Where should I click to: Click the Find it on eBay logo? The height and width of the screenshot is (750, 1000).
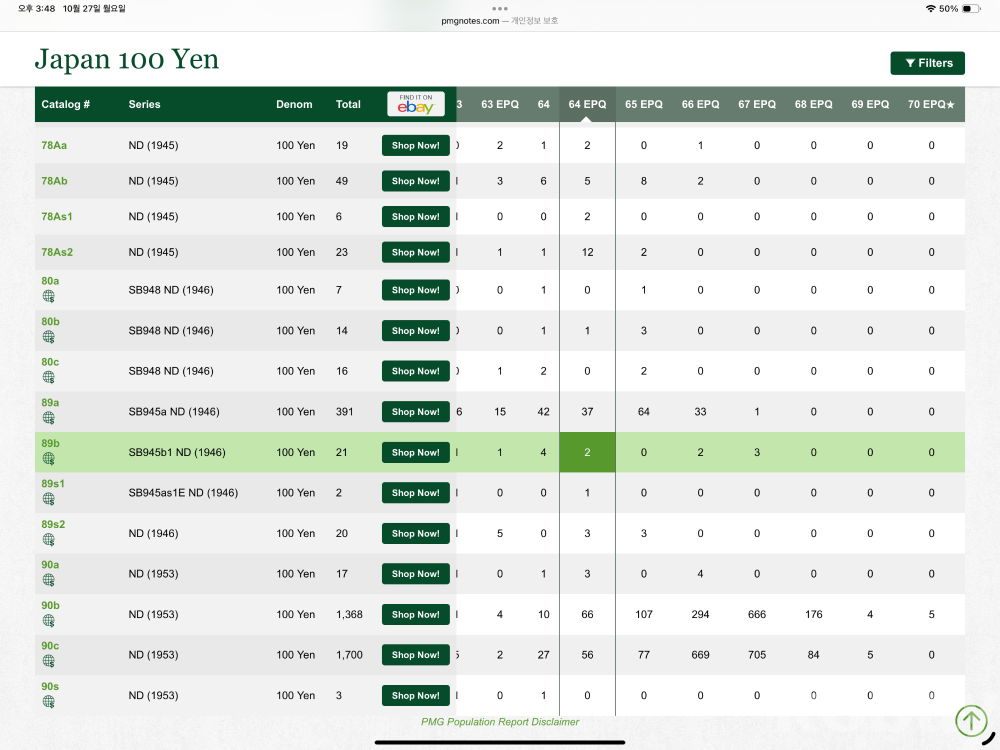point(416,104)
